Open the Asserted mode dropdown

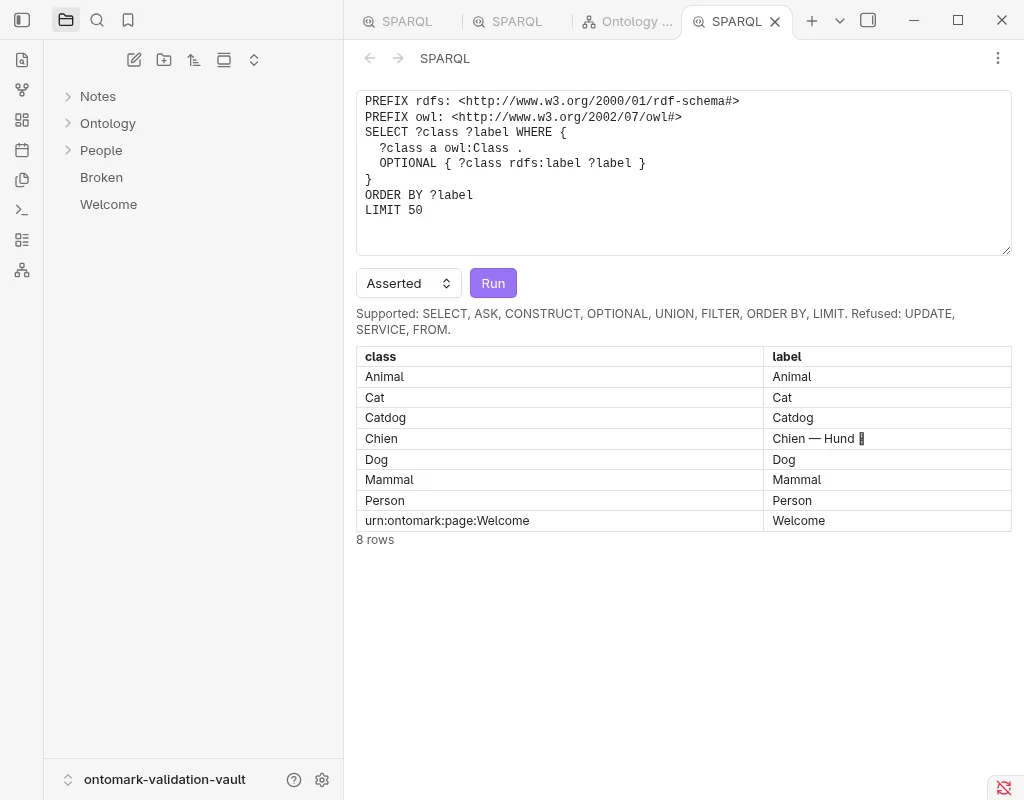(409, 283)
